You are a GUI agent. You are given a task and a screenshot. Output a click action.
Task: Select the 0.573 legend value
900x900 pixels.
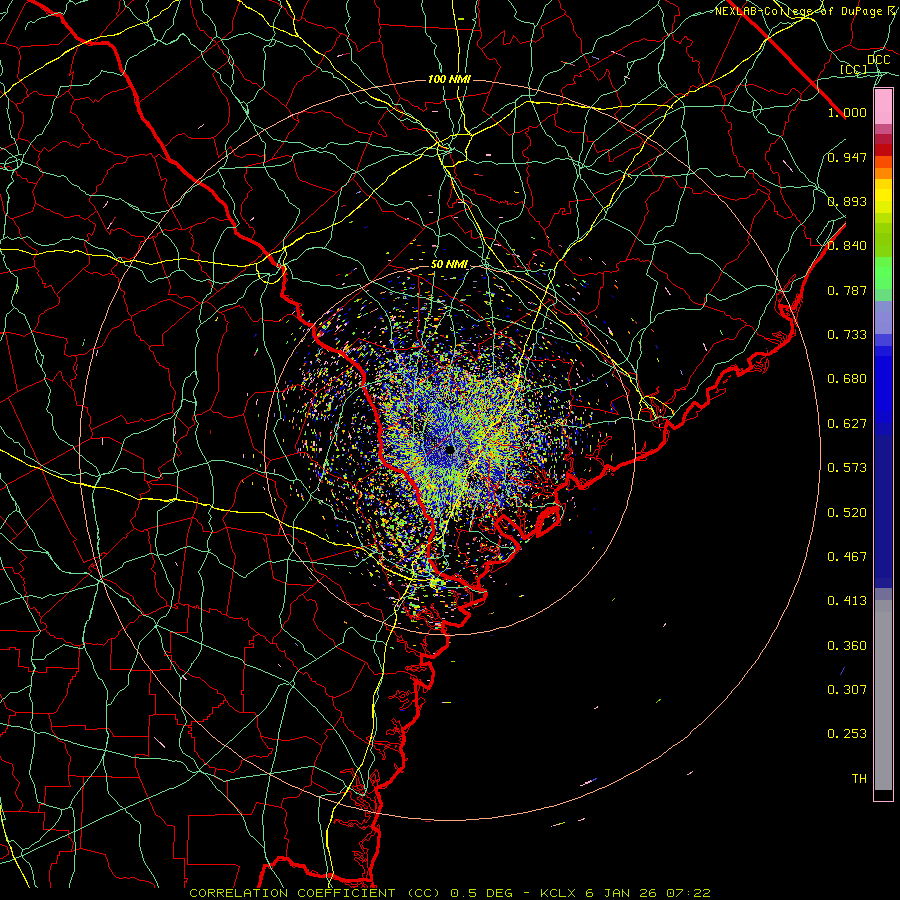[847, 468]
